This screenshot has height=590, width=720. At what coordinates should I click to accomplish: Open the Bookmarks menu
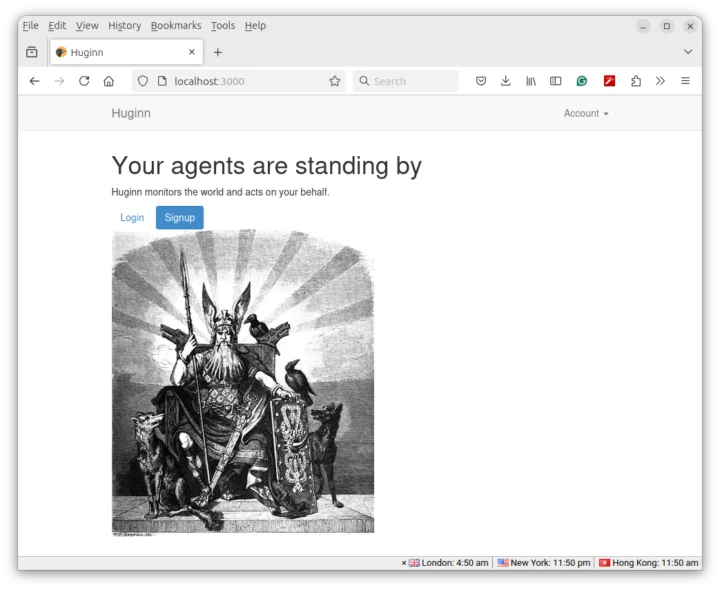[x=176, y=26]
